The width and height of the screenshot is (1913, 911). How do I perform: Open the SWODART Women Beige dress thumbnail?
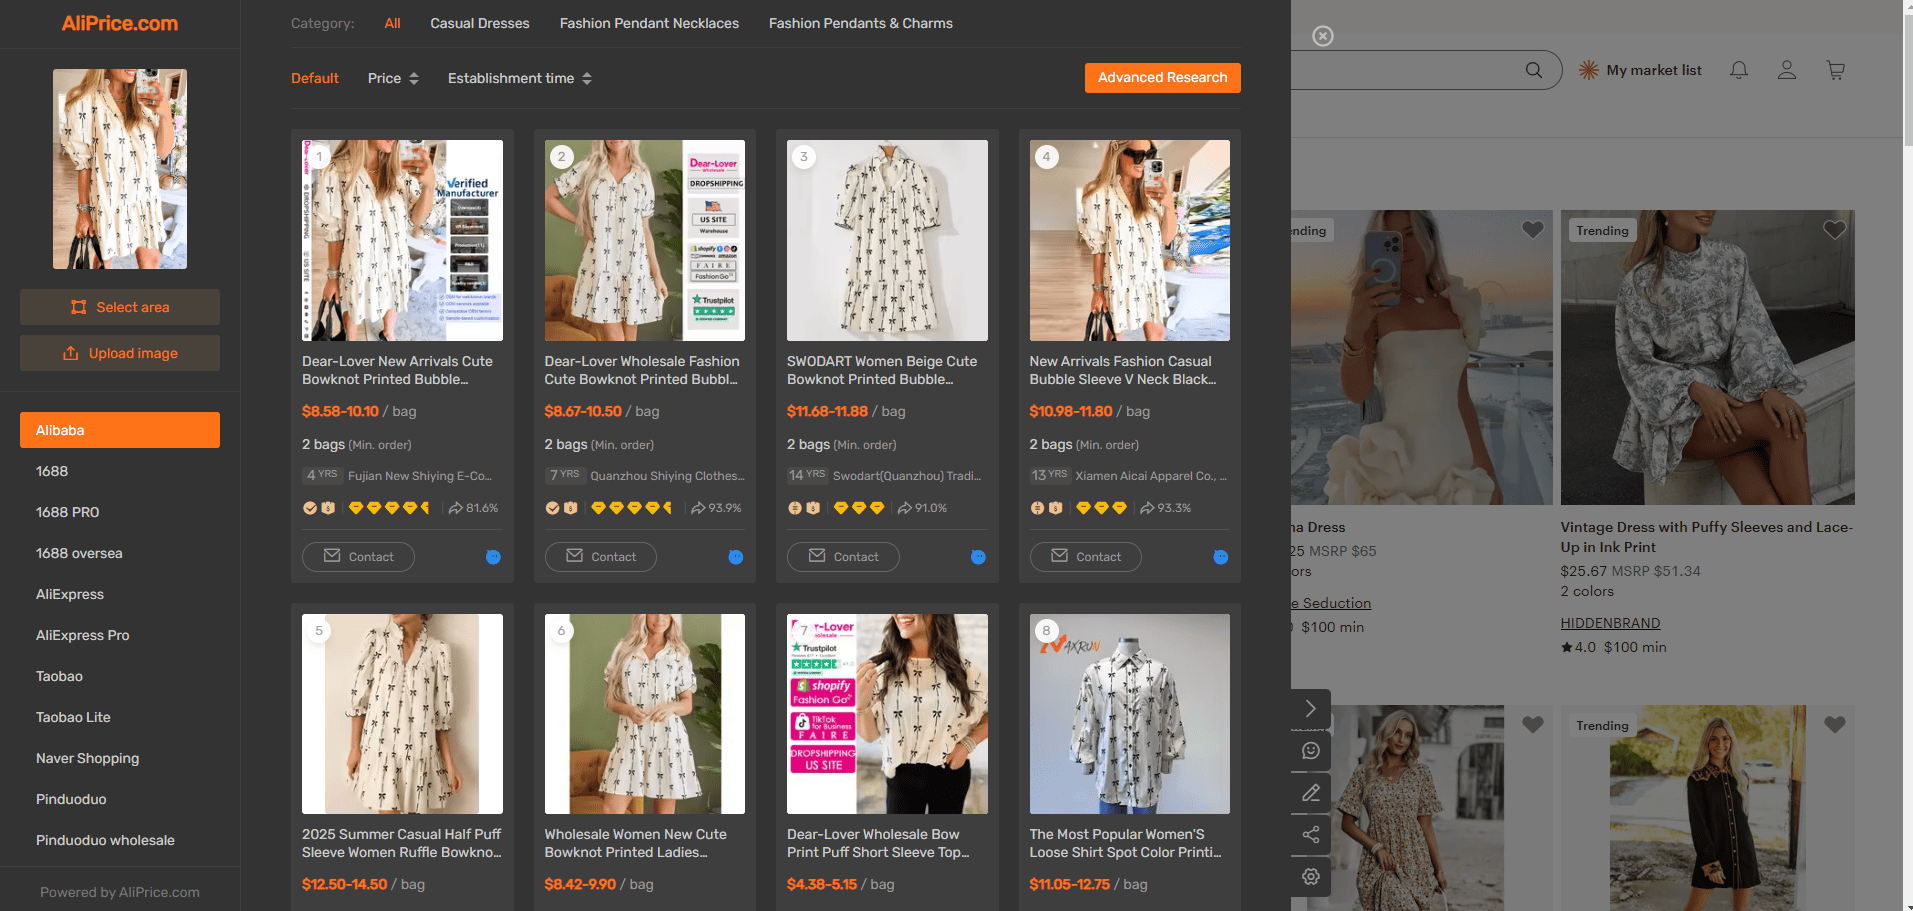click(x=887, y=240)
